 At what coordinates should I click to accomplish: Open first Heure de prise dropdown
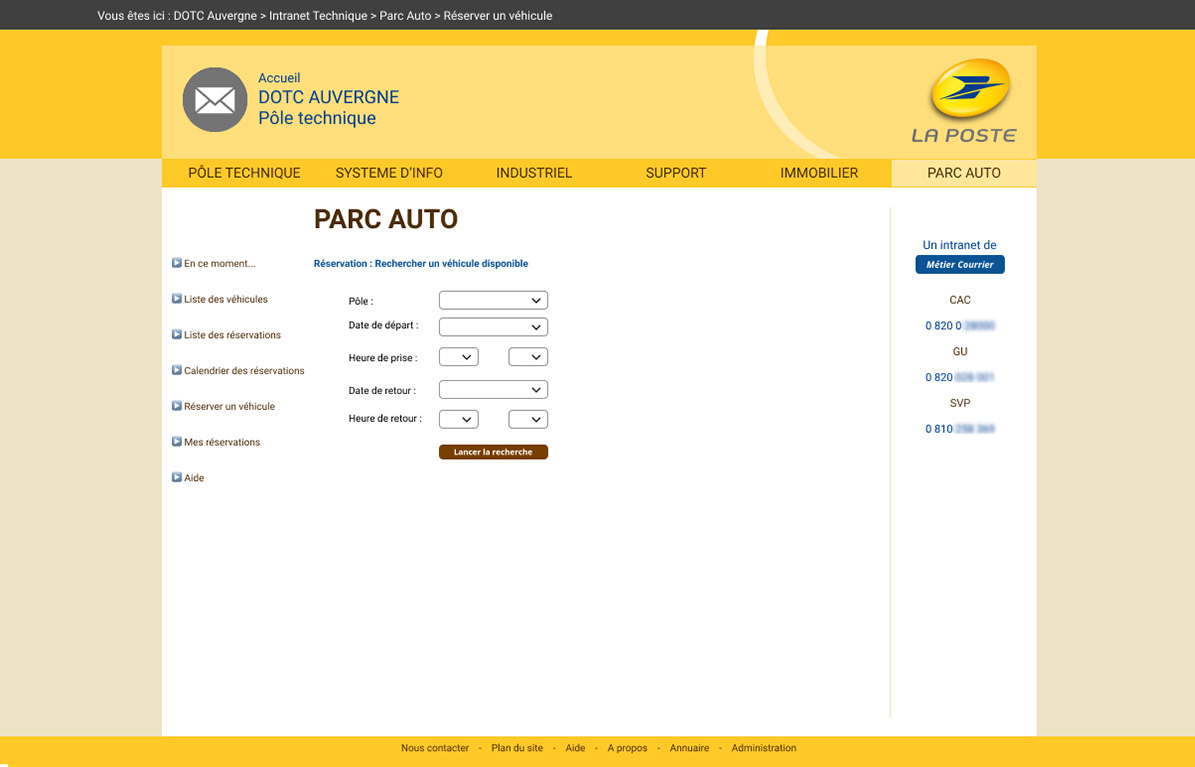(x=459, y=357)
